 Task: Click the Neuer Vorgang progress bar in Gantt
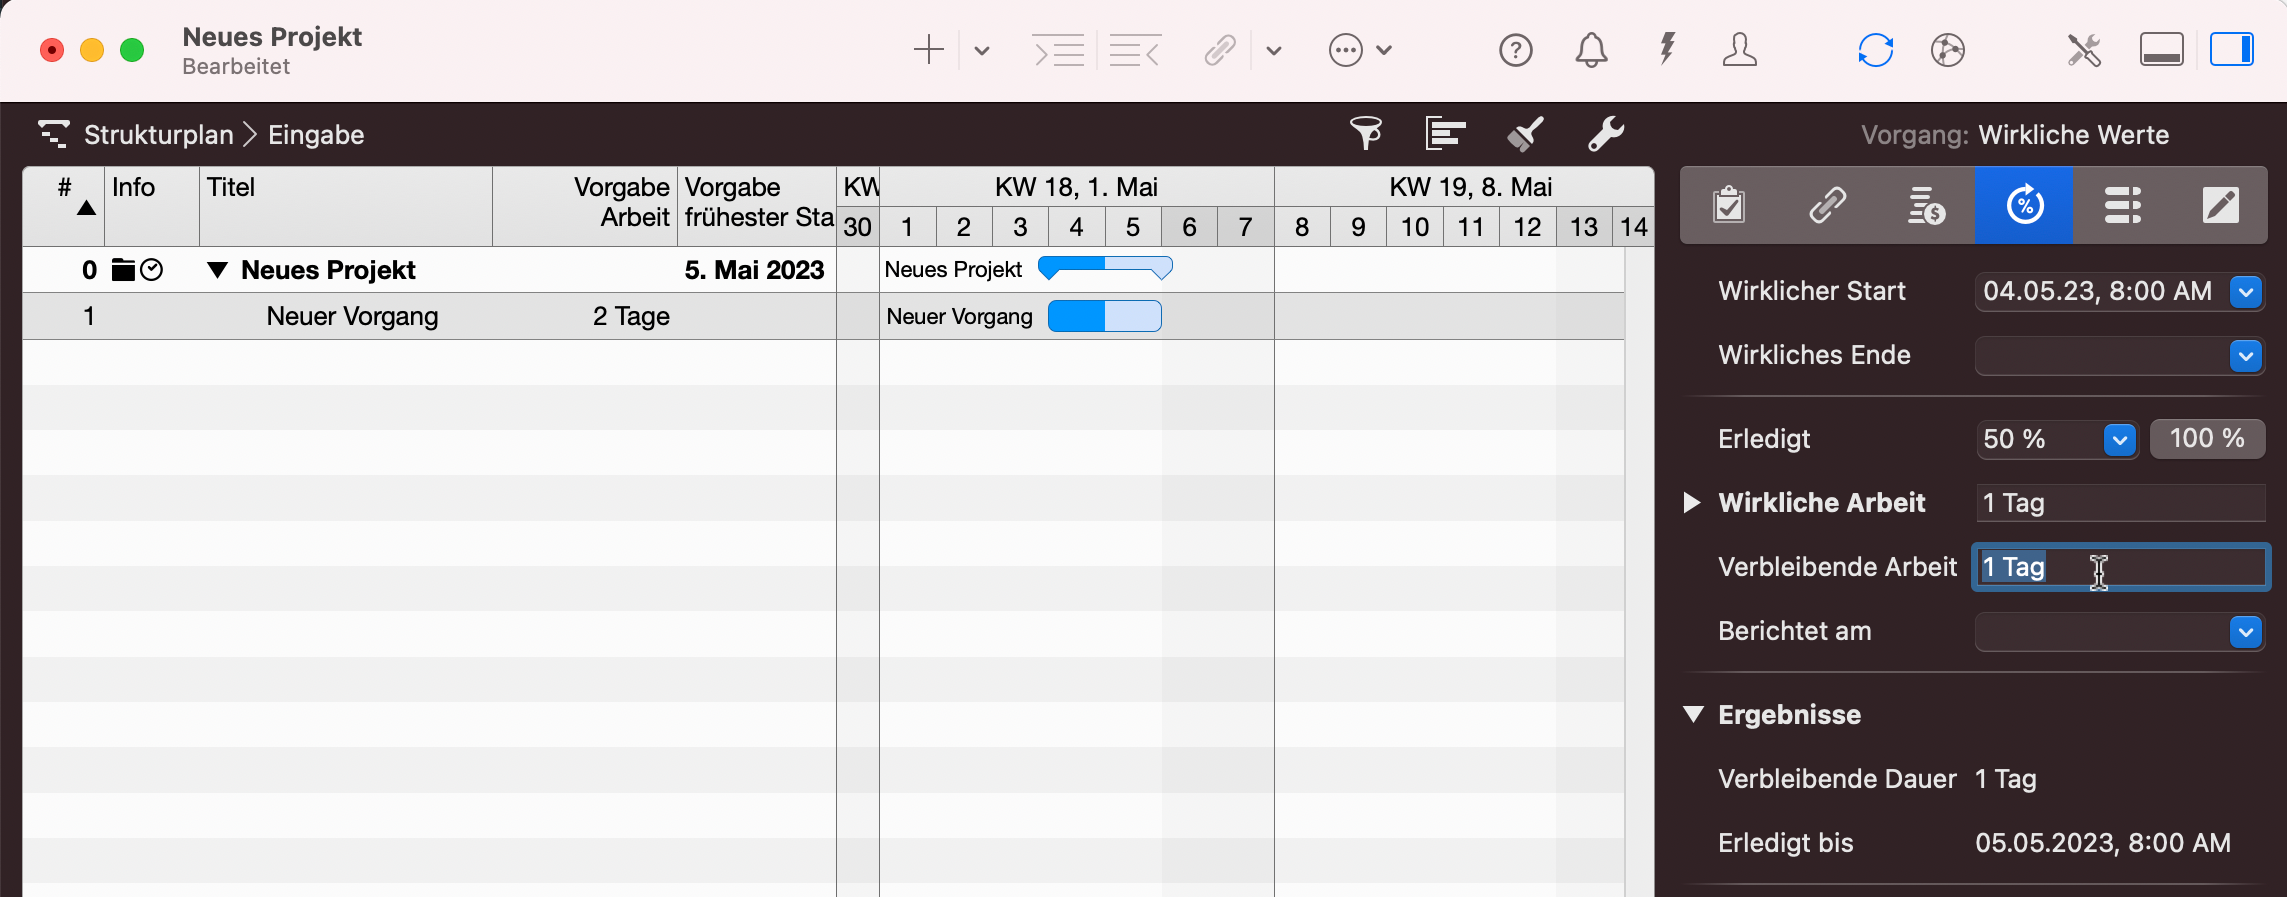(1104, 316)
